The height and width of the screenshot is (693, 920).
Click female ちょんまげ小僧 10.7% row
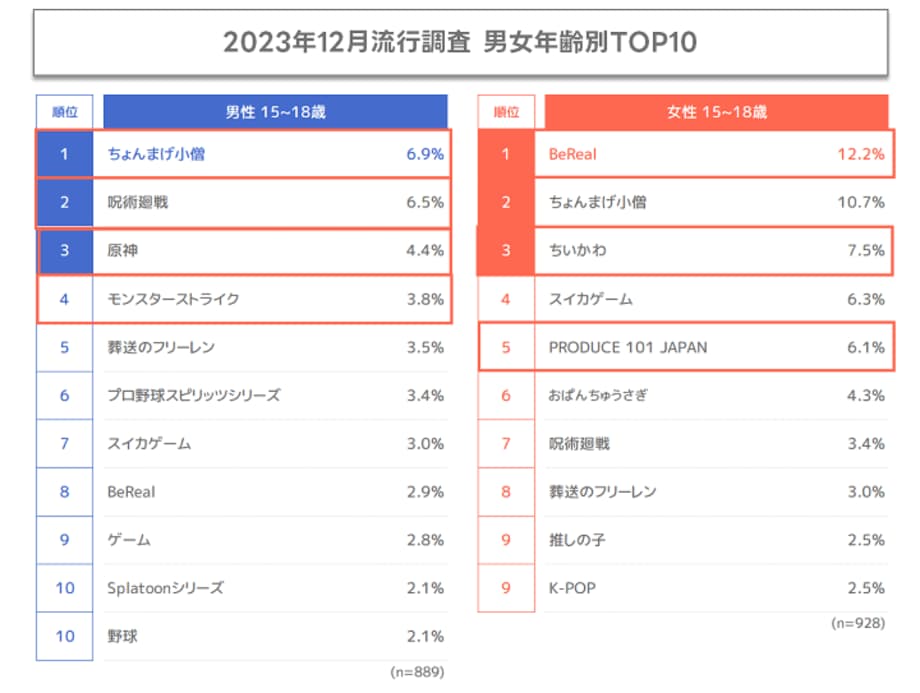pyautogui.click(x=684, y=202)
